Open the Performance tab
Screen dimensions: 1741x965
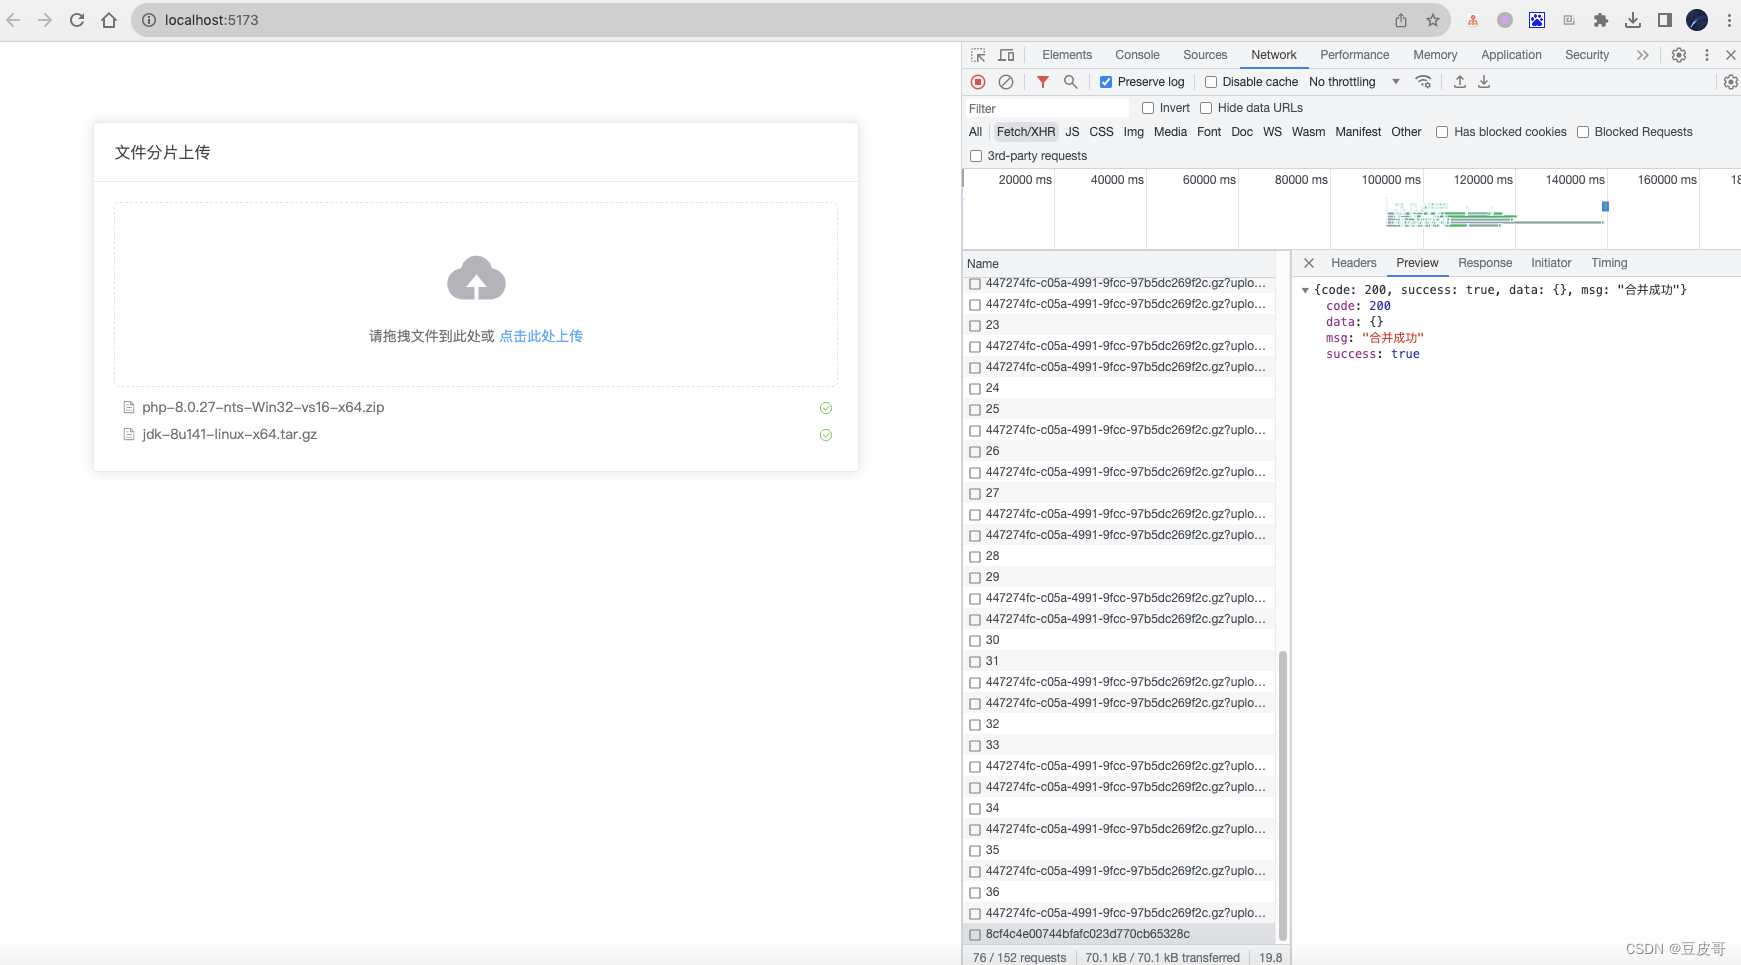tap(1354, 55)
